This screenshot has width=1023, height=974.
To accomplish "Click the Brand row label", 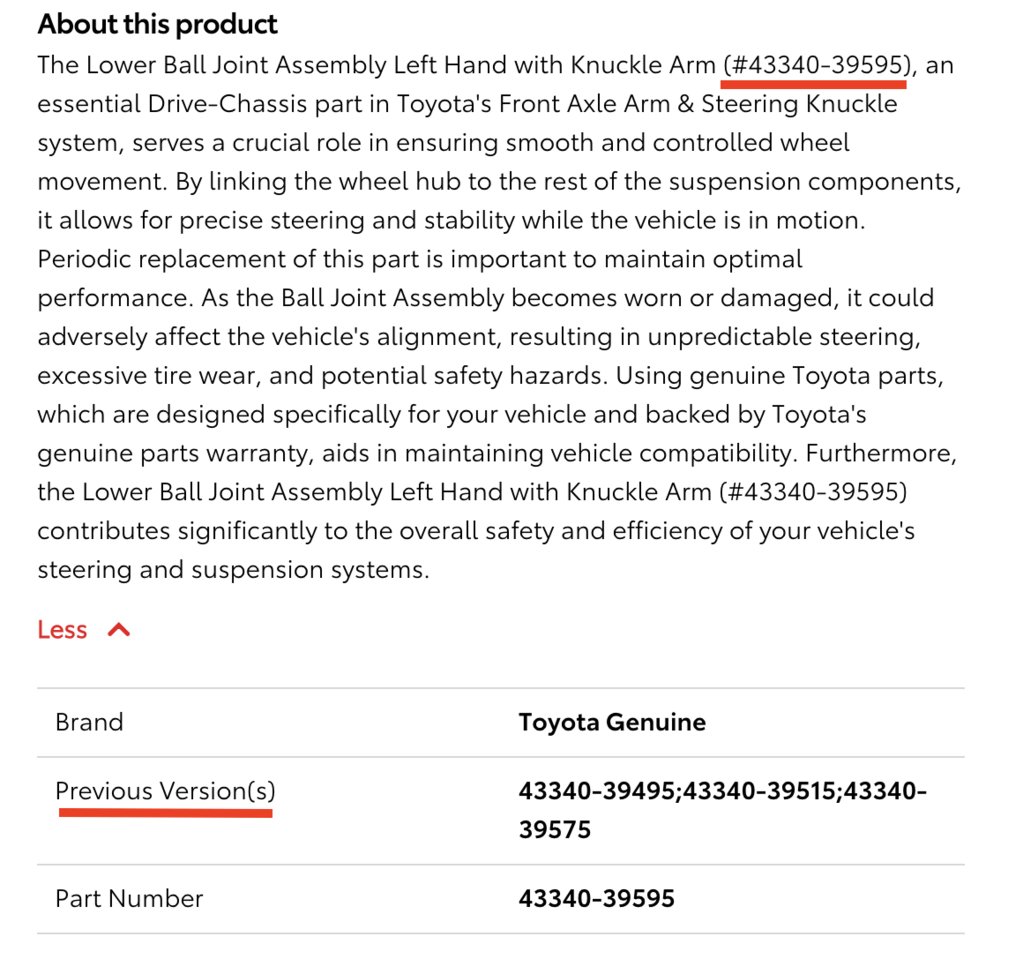I will (89, 722).
